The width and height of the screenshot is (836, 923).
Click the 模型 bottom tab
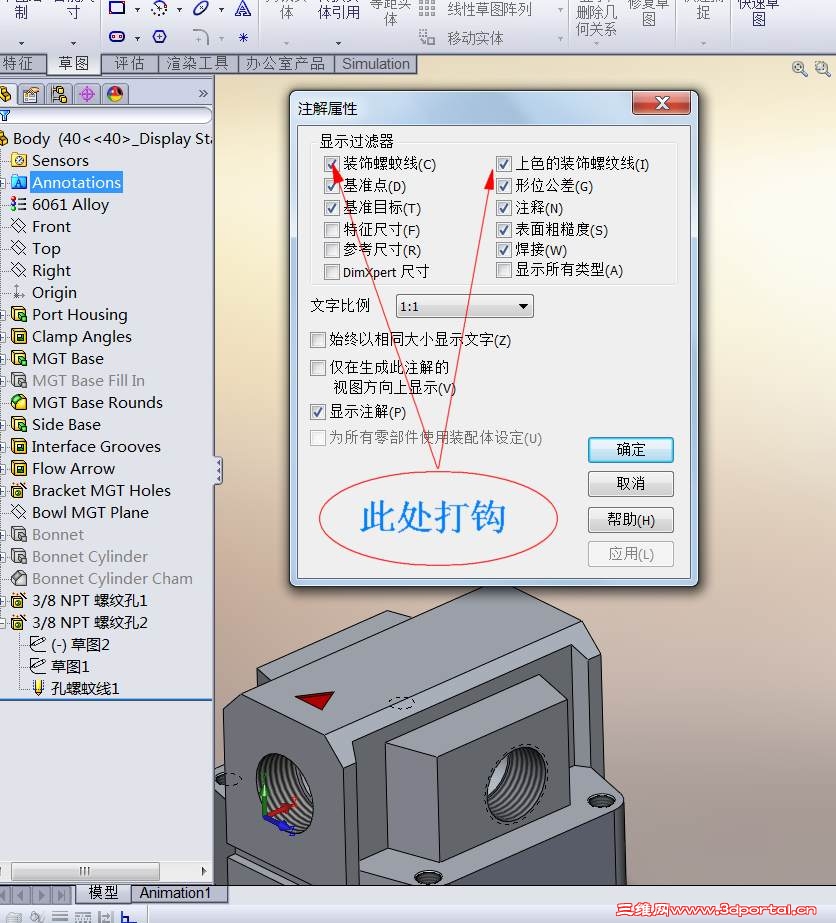pos(104,893)
